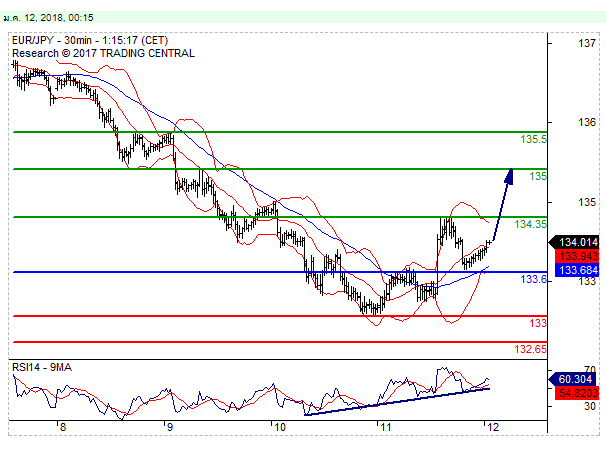This screenshot has height=449, width=606.
Task: Click the 133 red support level label
Action: pos(537,324)
